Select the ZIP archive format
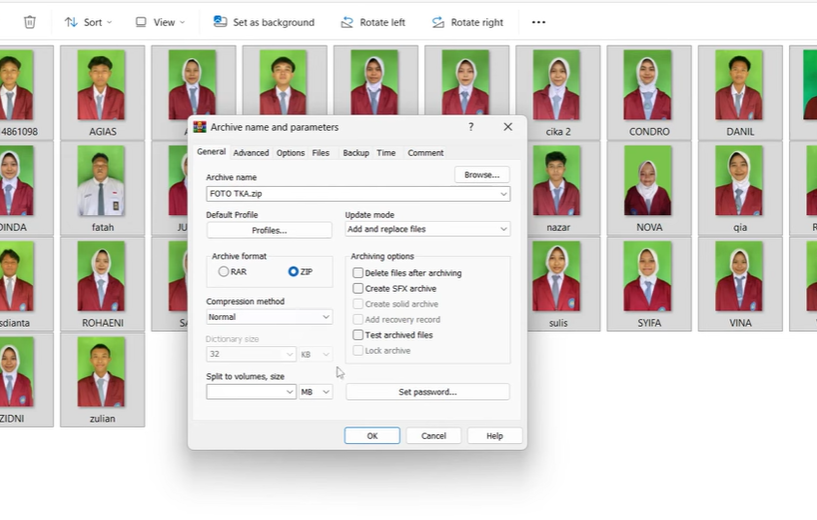This screenshot has height=520, width=817. [x=293, y=271]
